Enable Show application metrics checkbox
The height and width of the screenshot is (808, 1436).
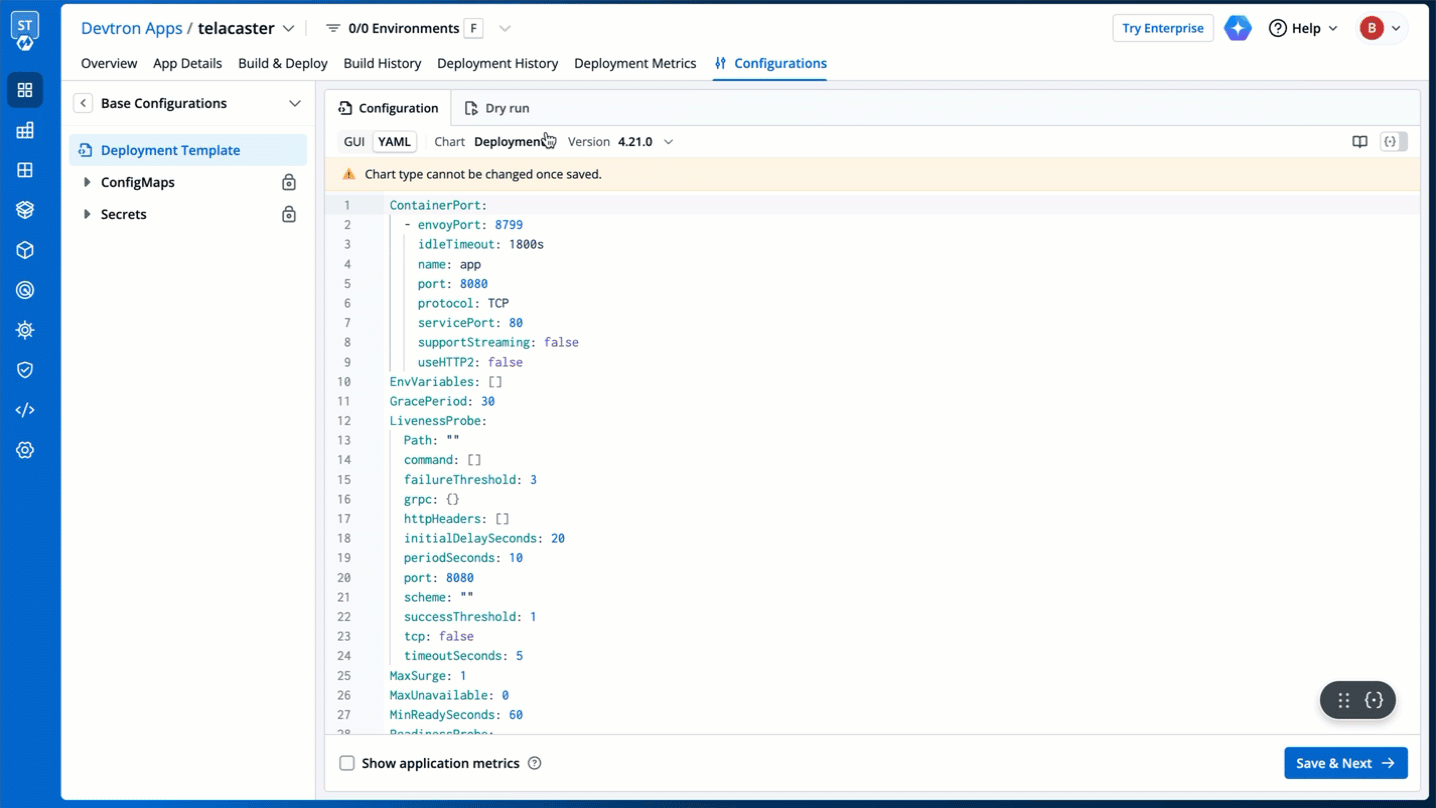(347, 763)
